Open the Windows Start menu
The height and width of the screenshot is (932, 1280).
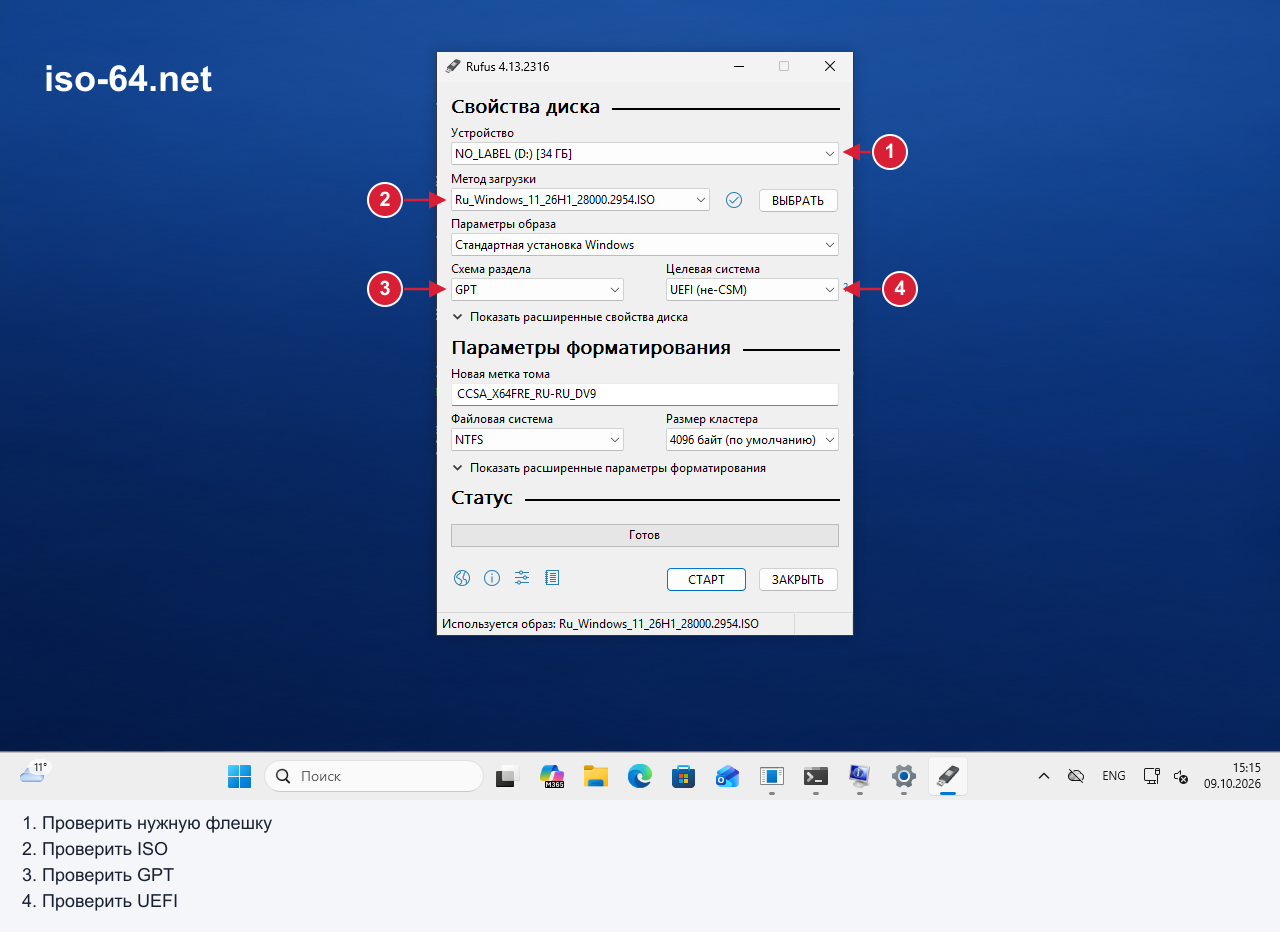click(x=240, y=776)
